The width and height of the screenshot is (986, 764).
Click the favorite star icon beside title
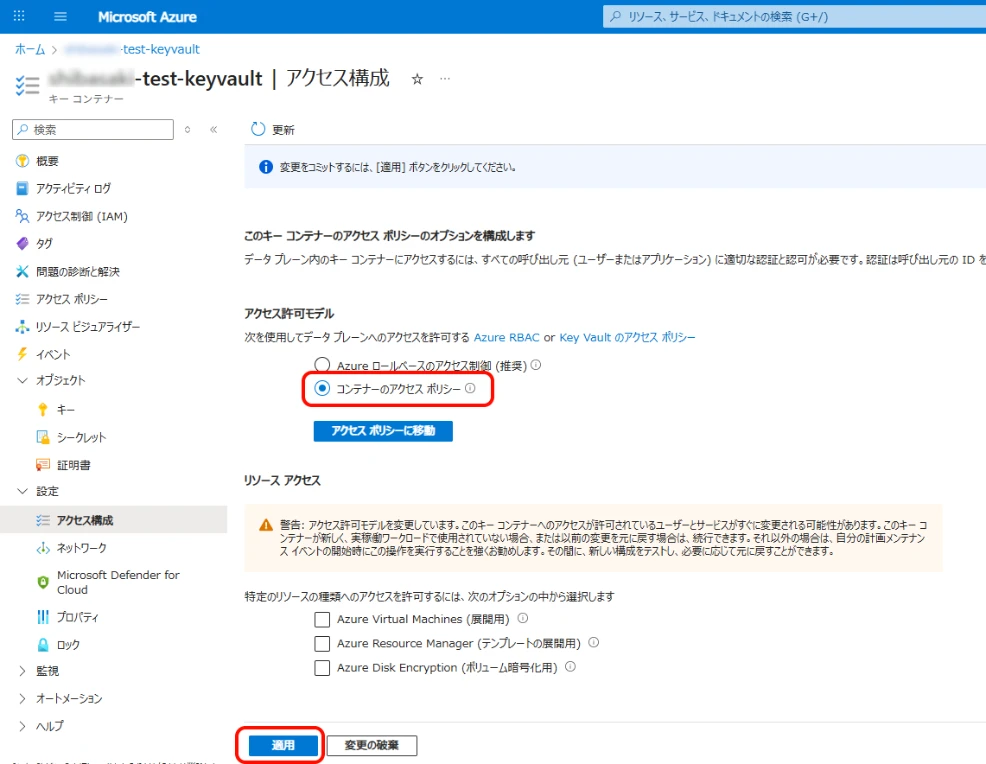coord(417,79)
